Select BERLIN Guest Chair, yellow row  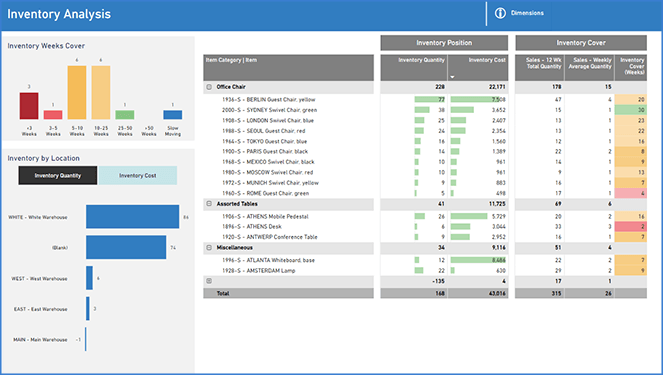(268, 100)
